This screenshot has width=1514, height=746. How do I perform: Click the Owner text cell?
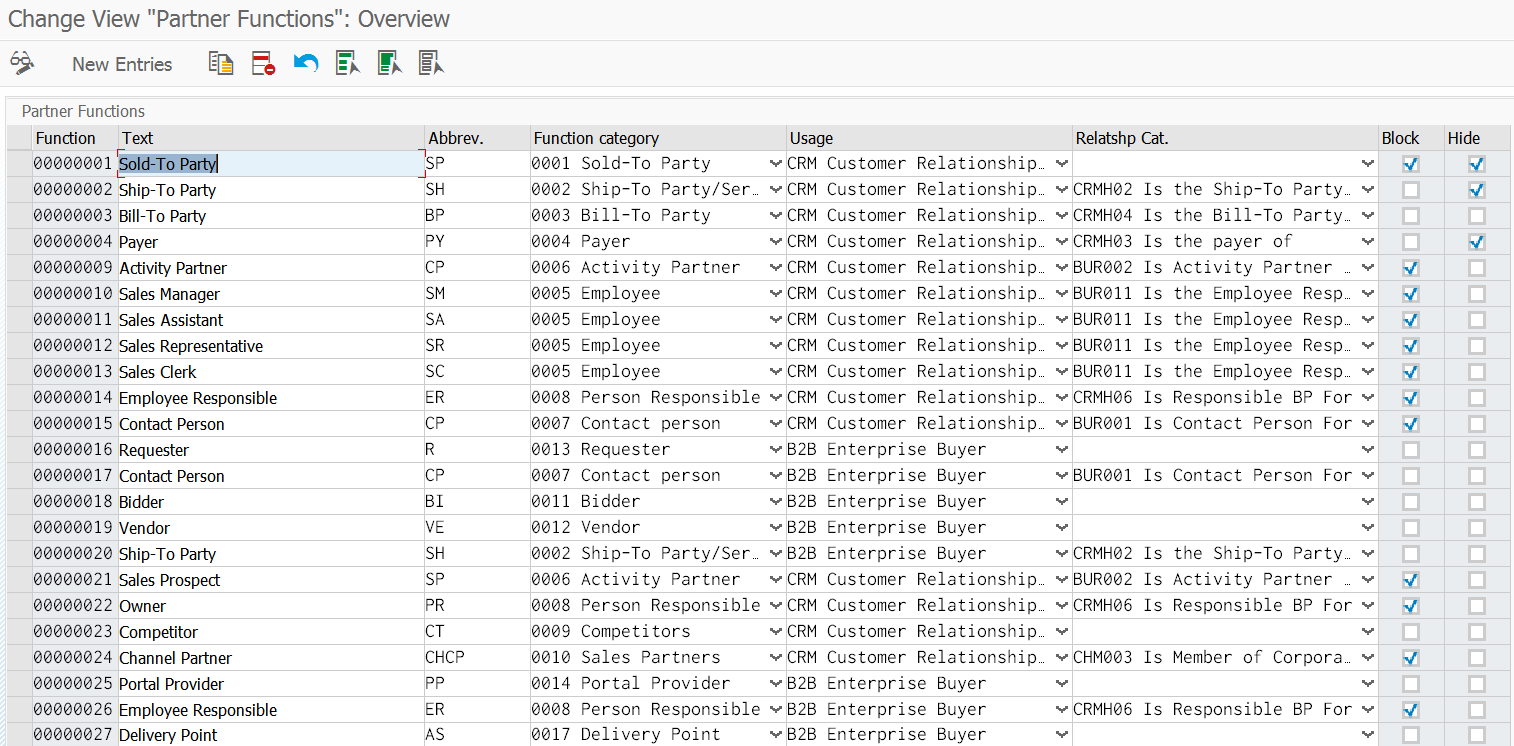(x=271, y=606)
